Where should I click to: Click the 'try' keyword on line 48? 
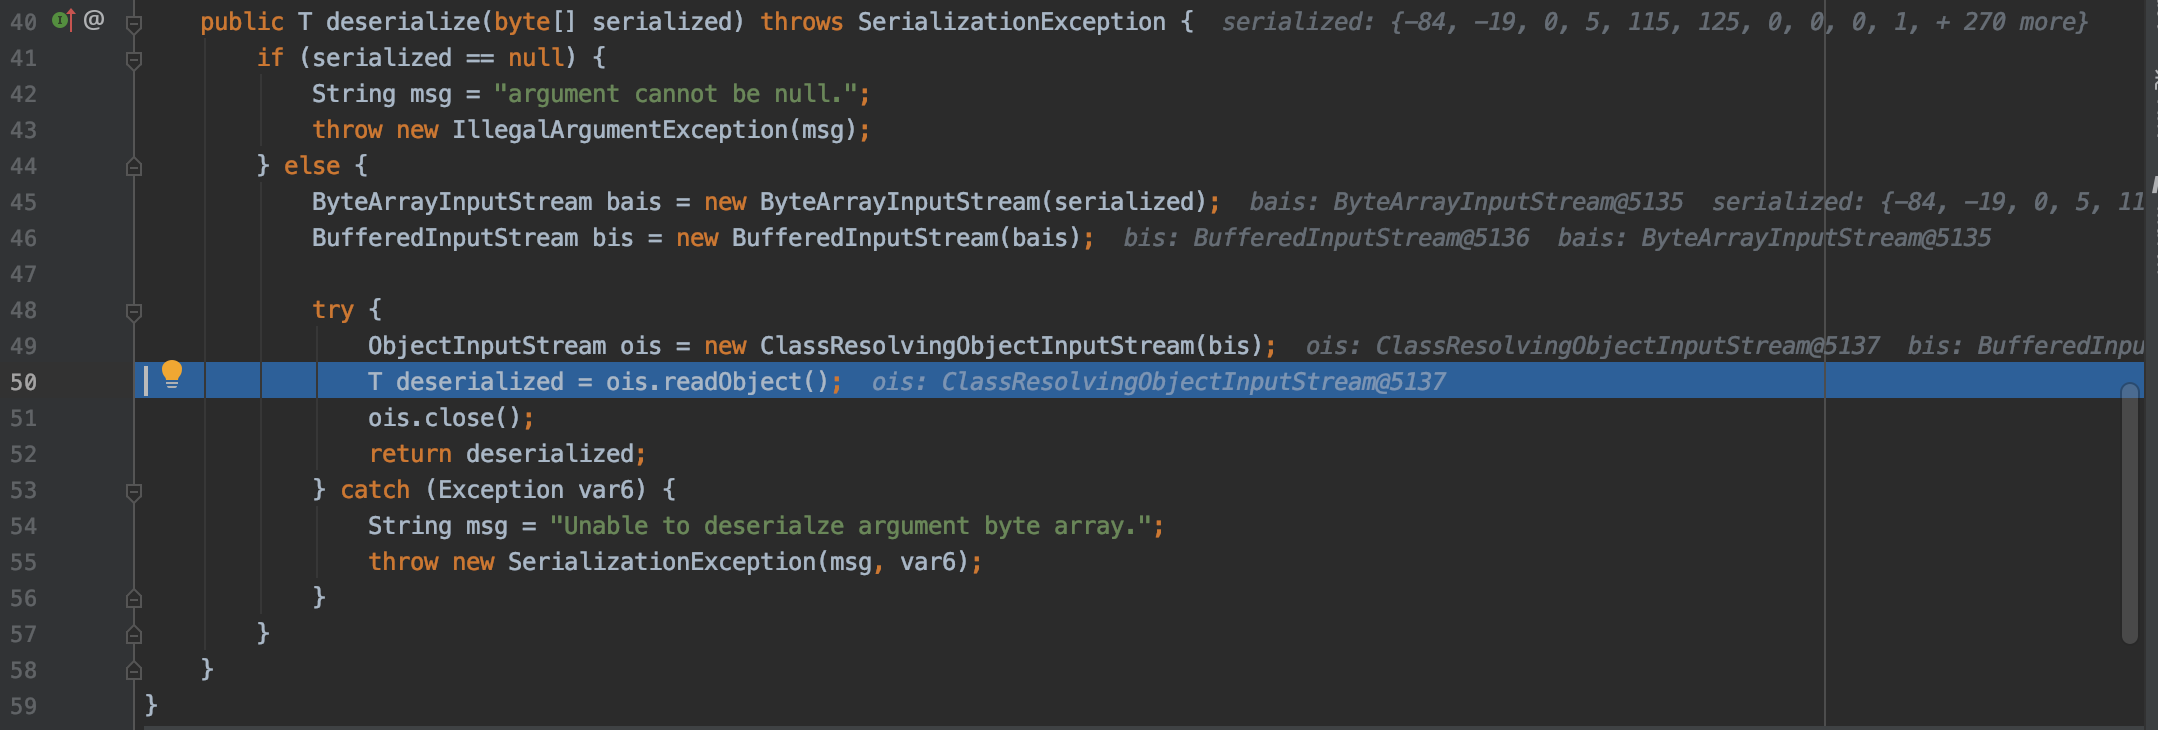pyautogui.click(x=333, y=310)
